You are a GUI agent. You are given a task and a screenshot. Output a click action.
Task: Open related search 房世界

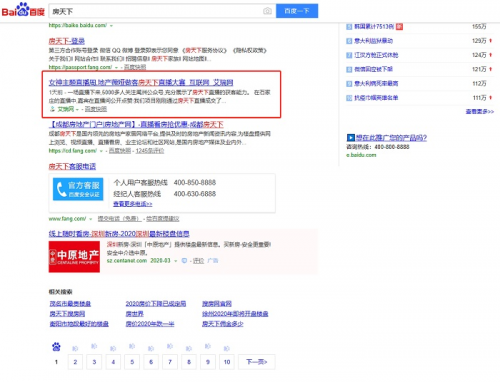134,314
